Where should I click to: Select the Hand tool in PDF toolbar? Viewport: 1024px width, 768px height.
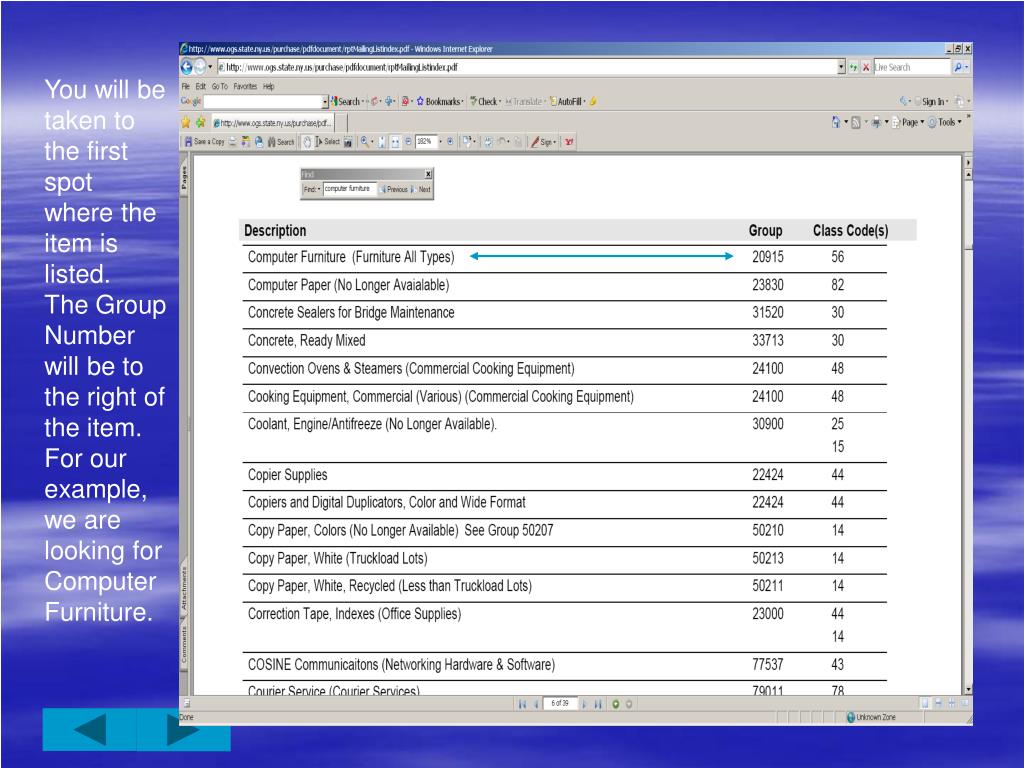[x=308, y=142]
